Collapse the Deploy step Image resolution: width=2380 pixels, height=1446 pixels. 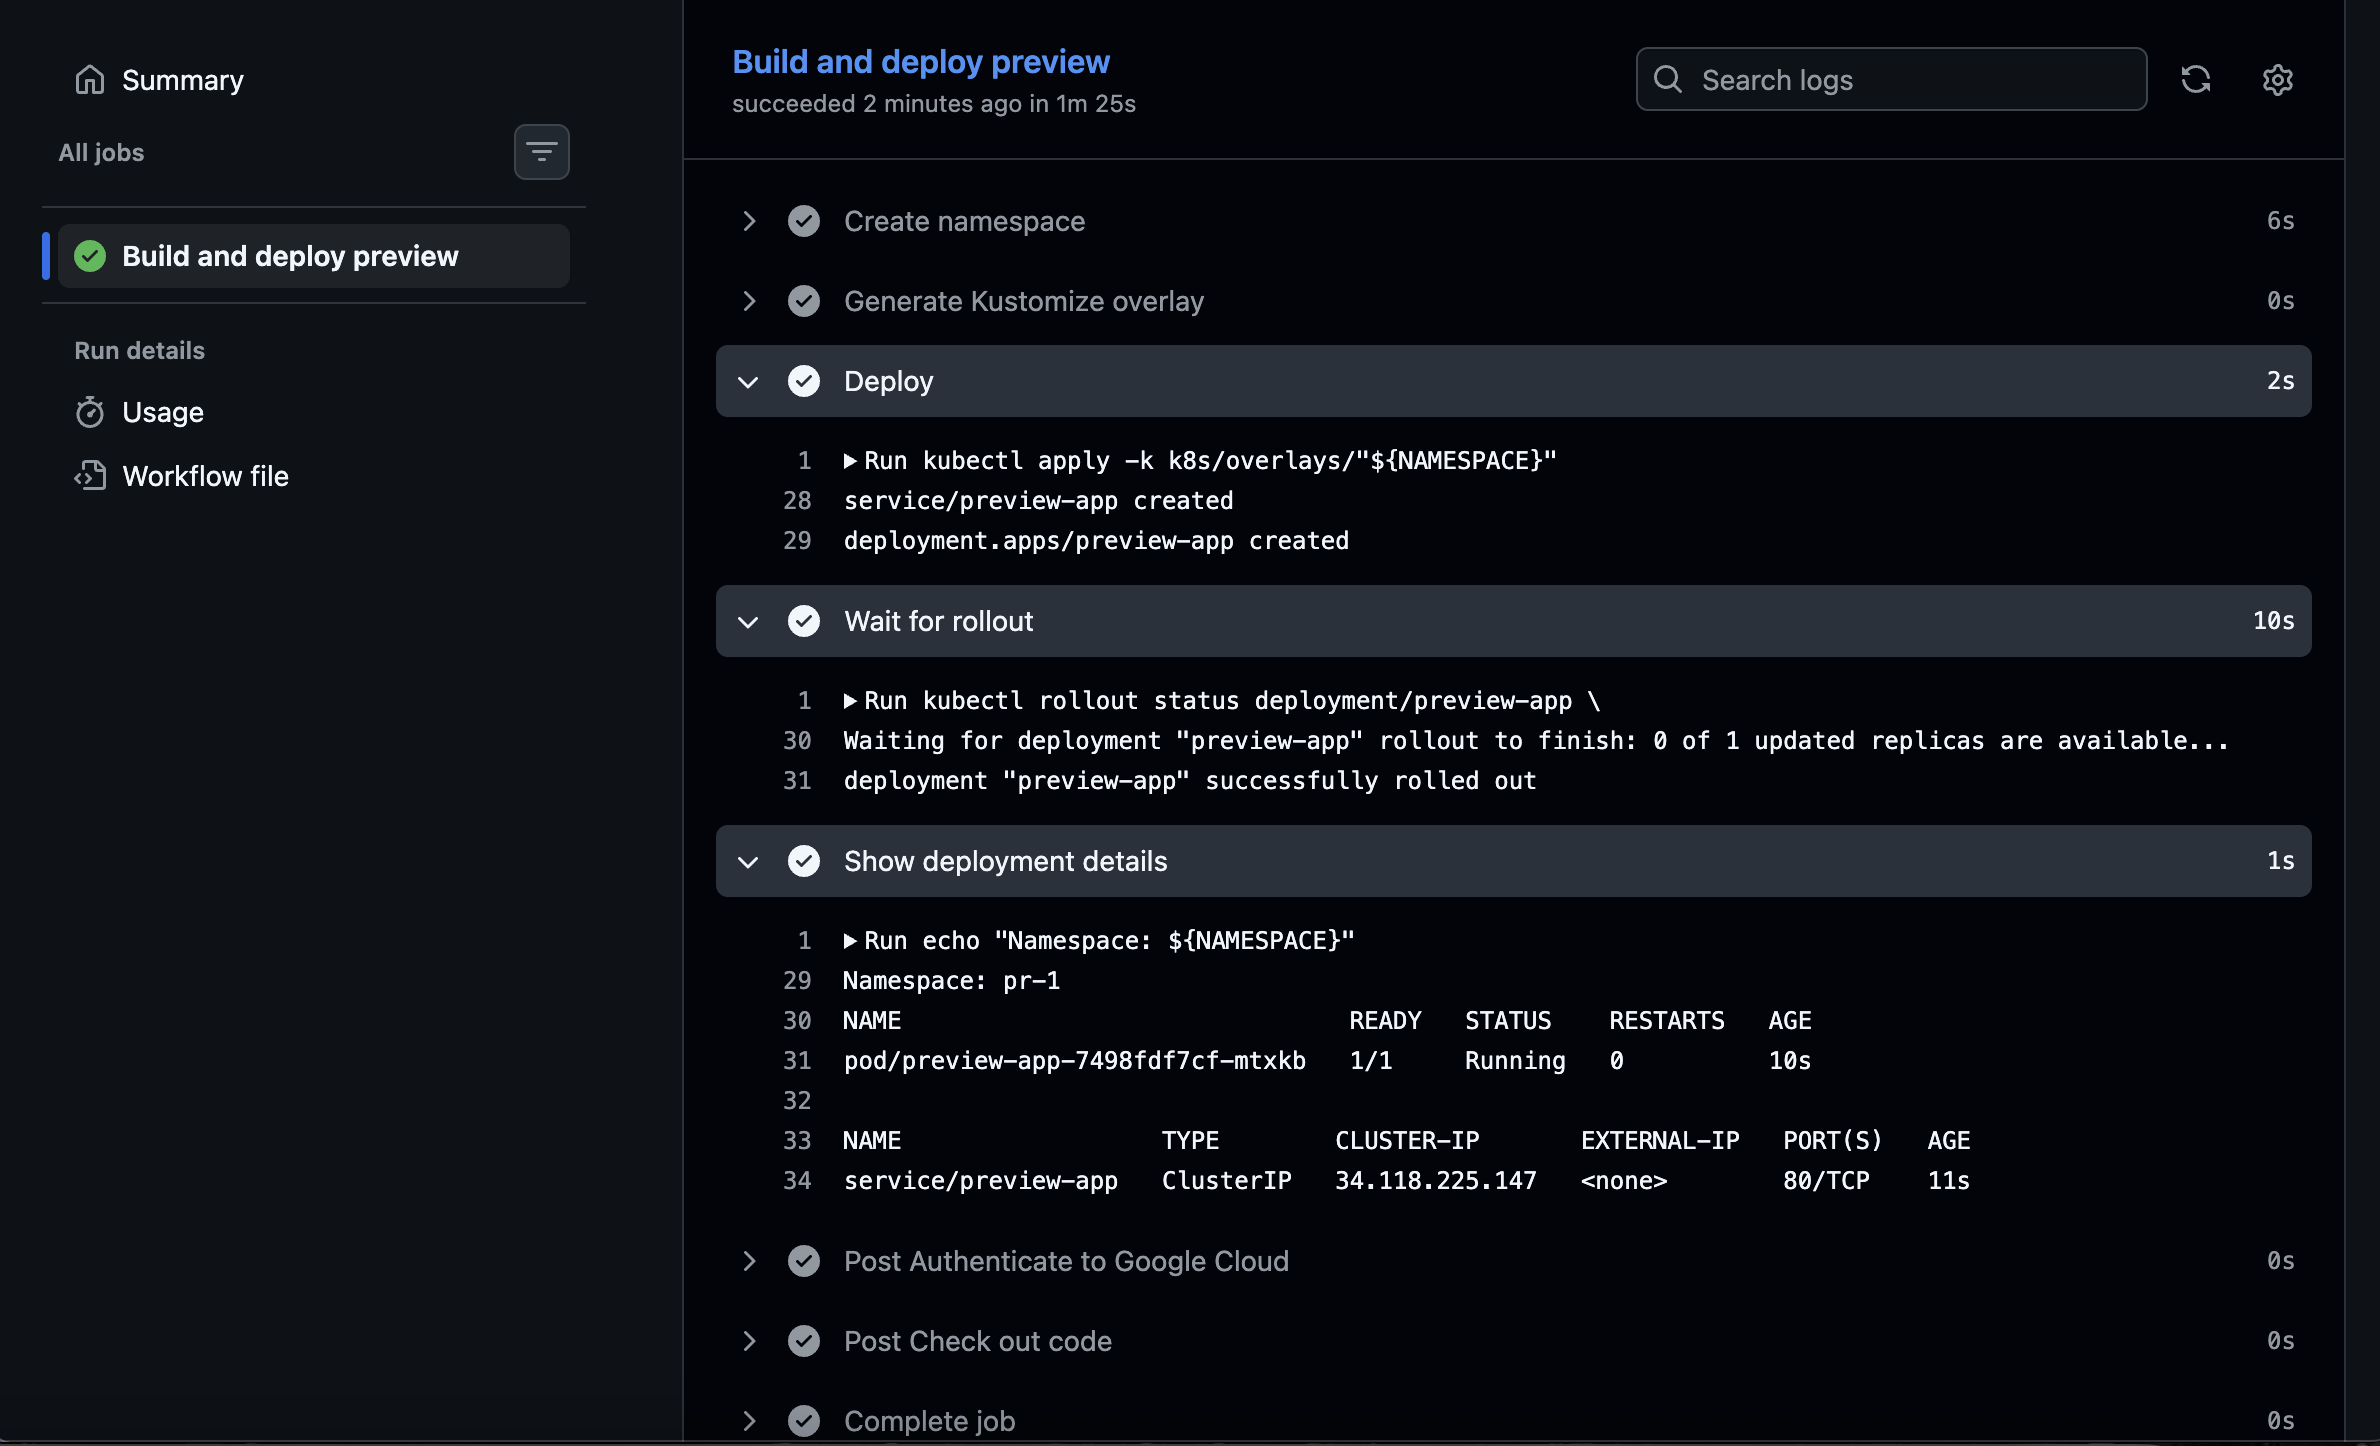tap(748, 382)
